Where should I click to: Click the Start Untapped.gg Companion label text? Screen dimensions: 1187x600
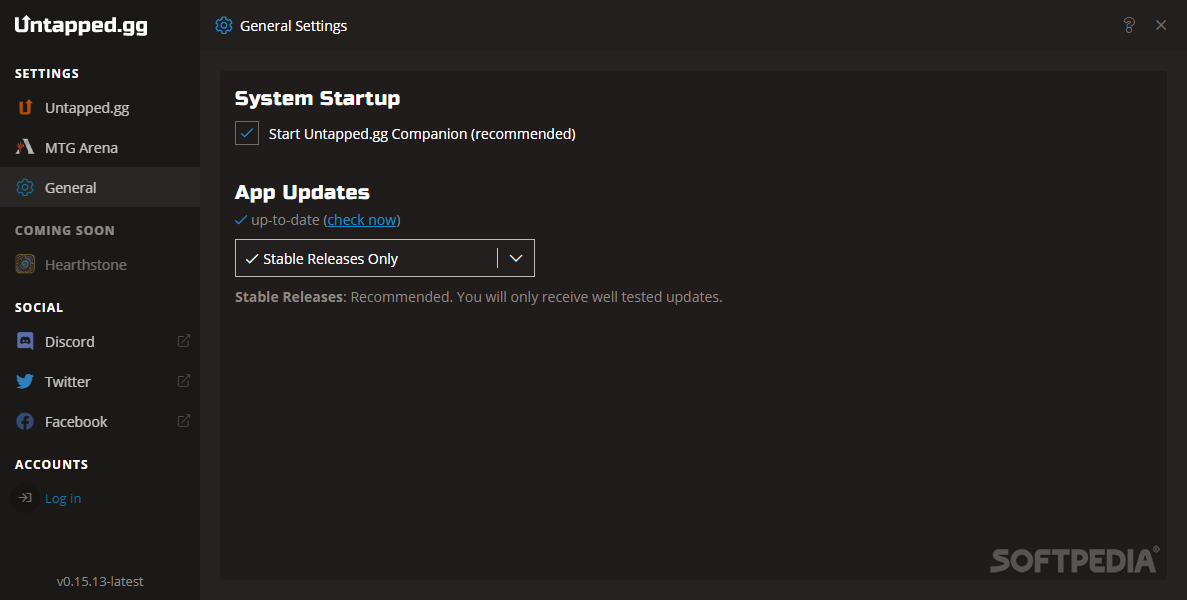422,134
